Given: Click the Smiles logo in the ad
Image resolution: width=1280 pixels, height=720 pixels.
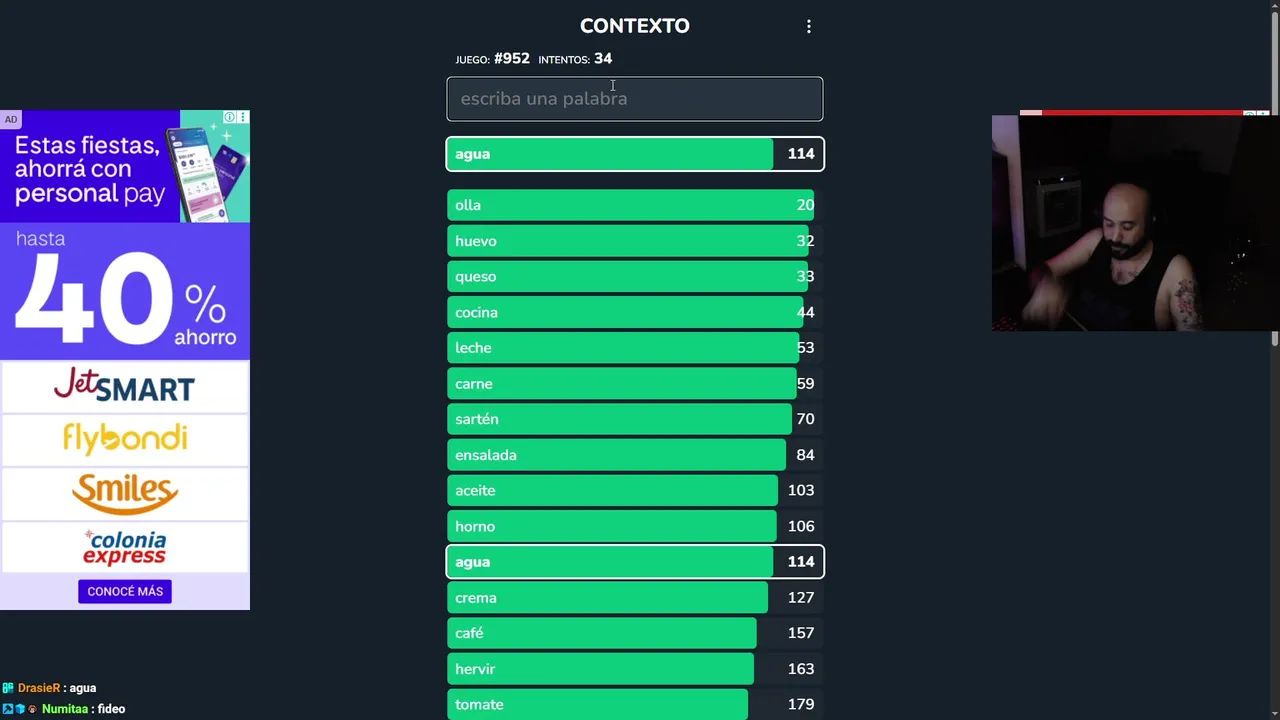Looking at the screenshot, I should point(124,492).
